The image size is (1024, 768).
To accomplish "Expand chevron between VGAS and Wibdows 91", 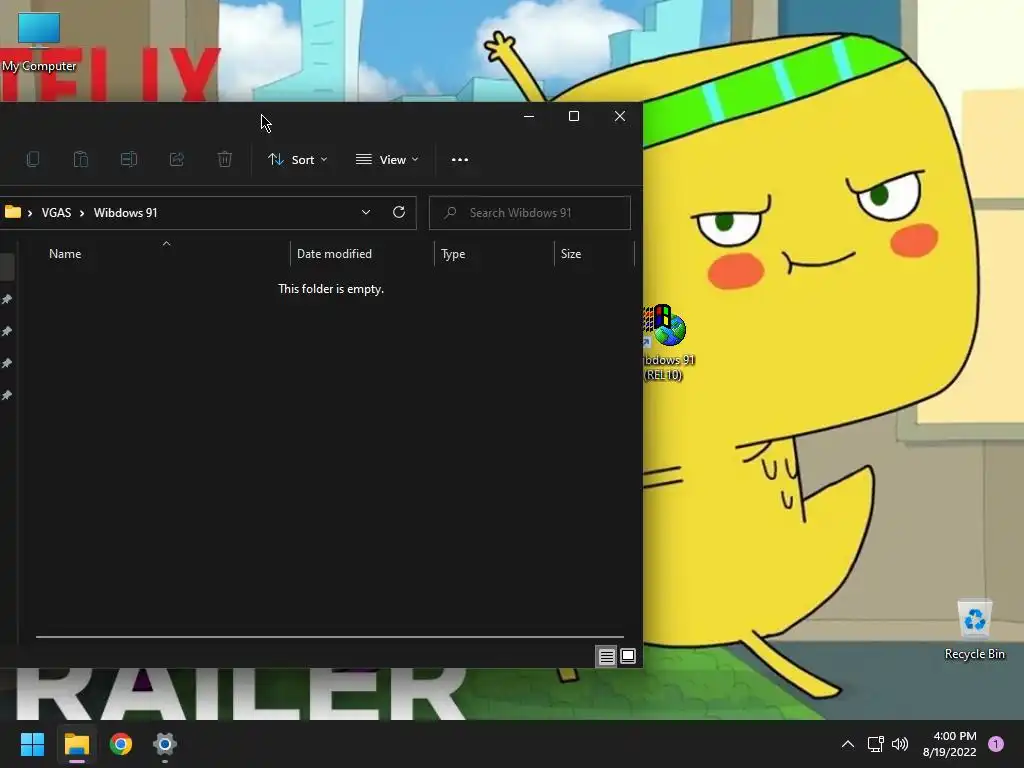I will 82,213.
